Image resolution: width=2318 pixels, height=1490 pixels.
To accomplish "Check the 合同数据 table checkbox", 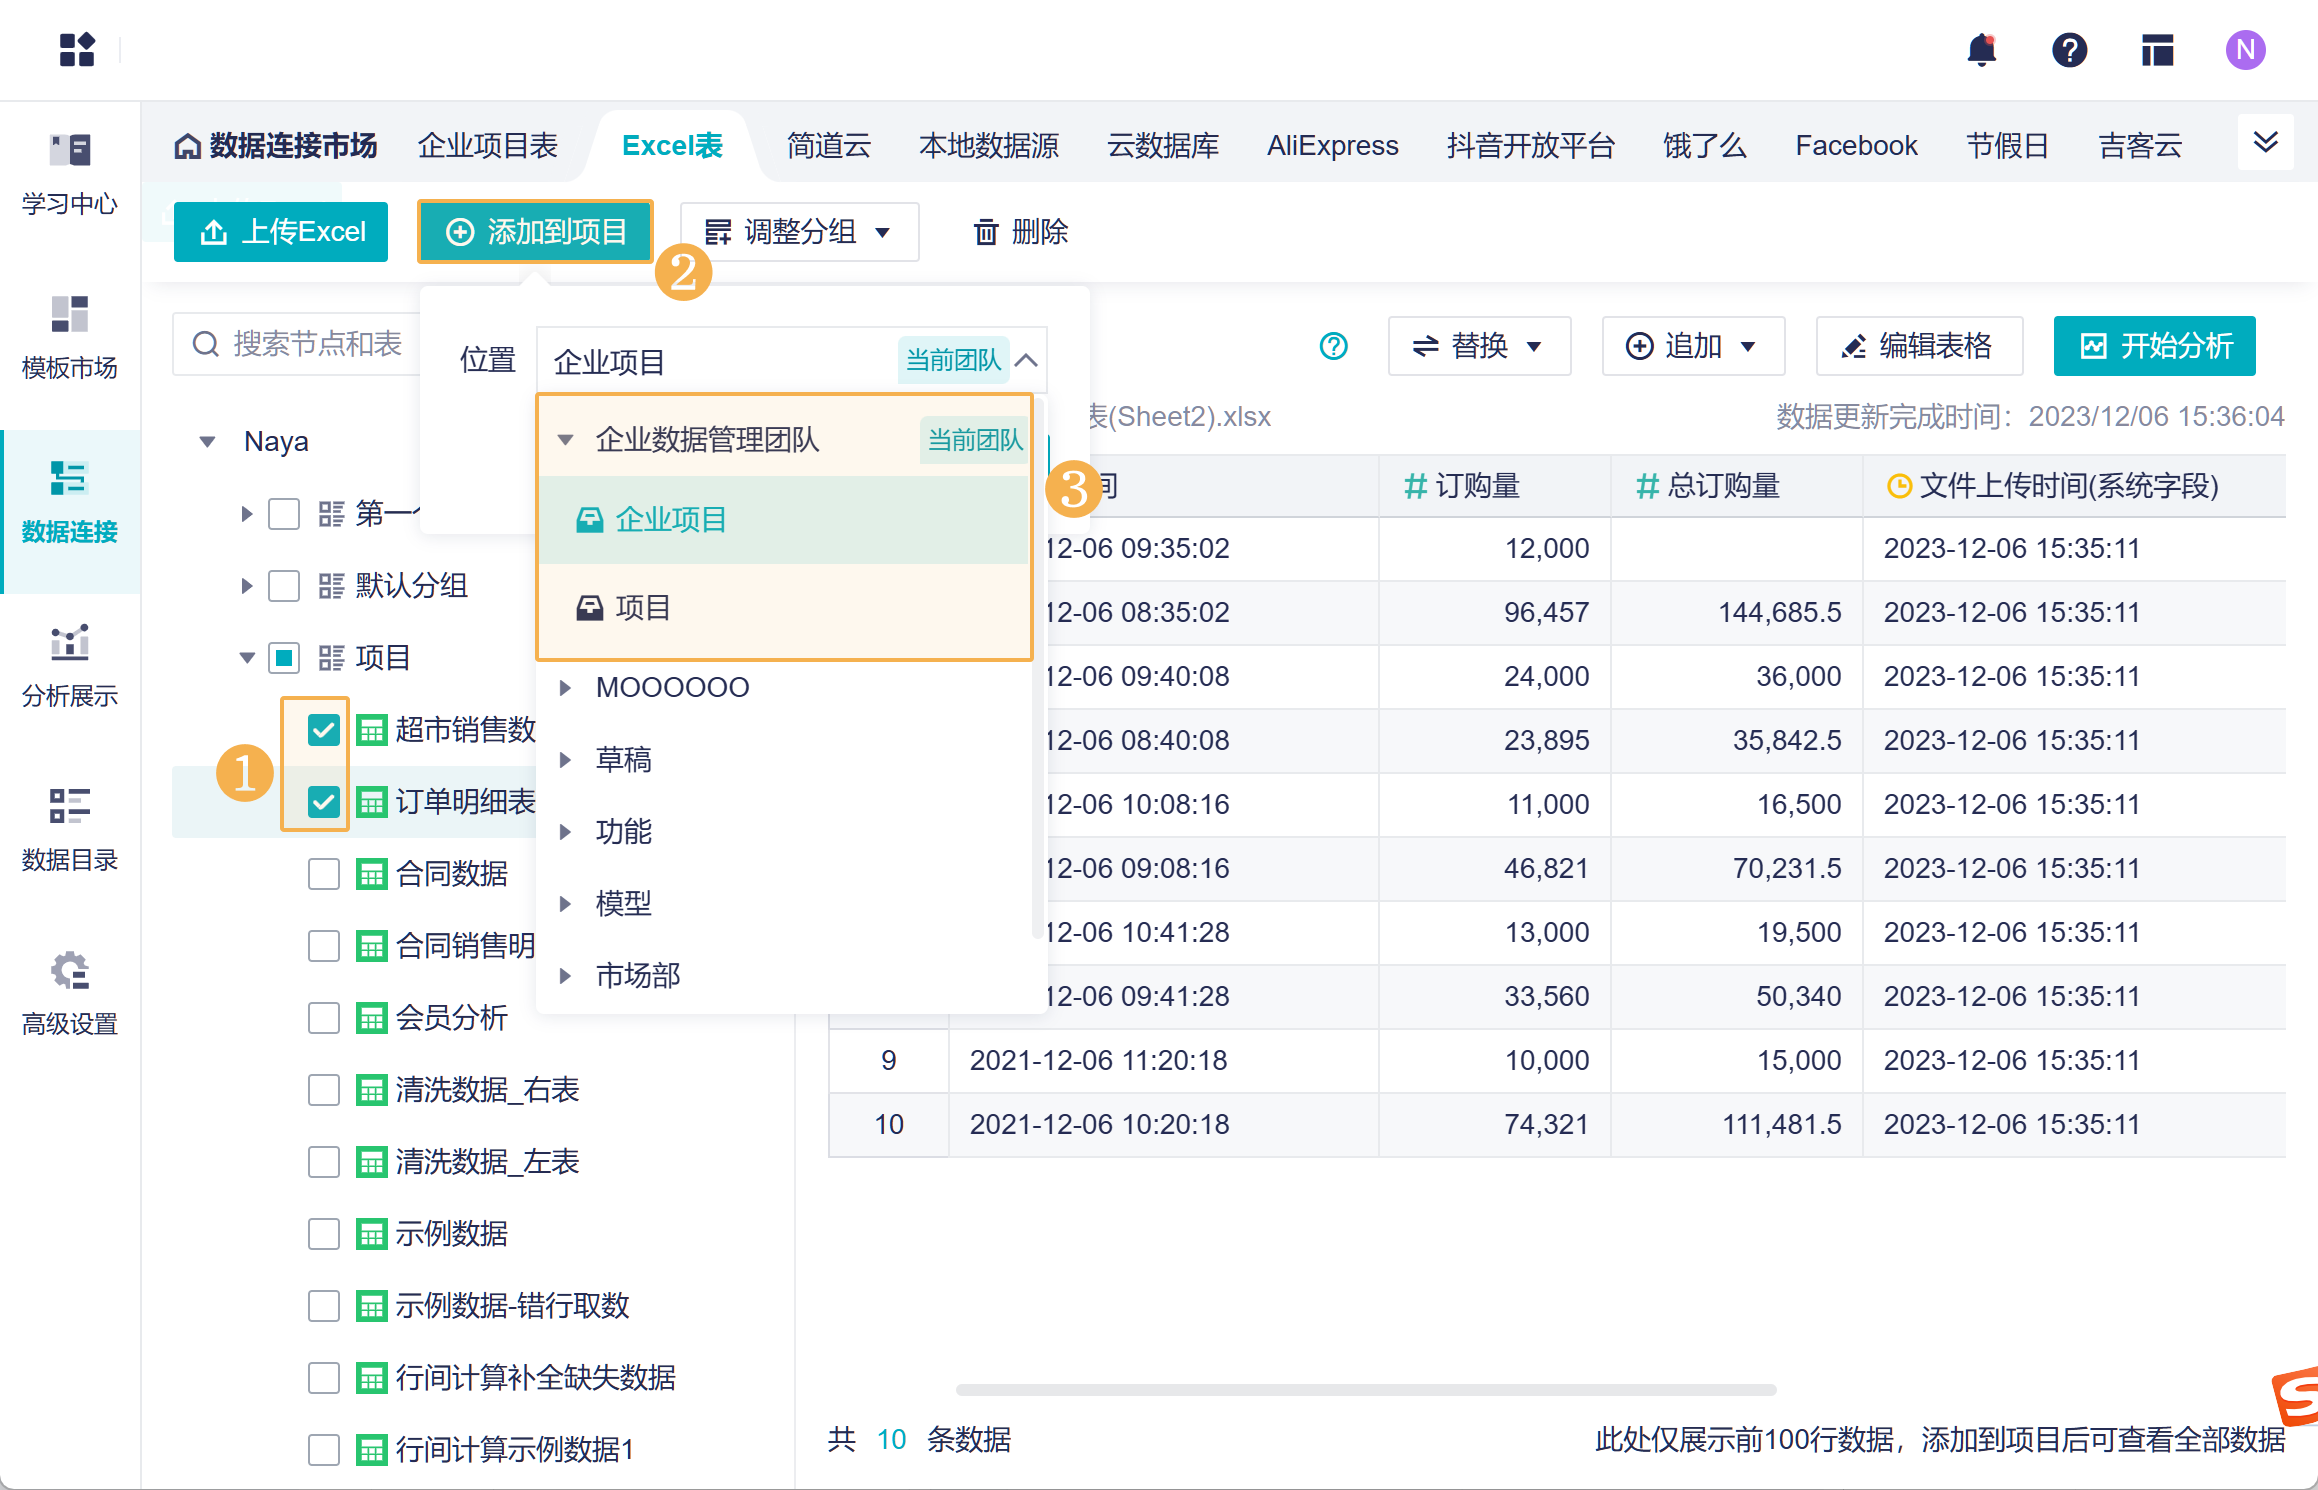I will [323, 874].
